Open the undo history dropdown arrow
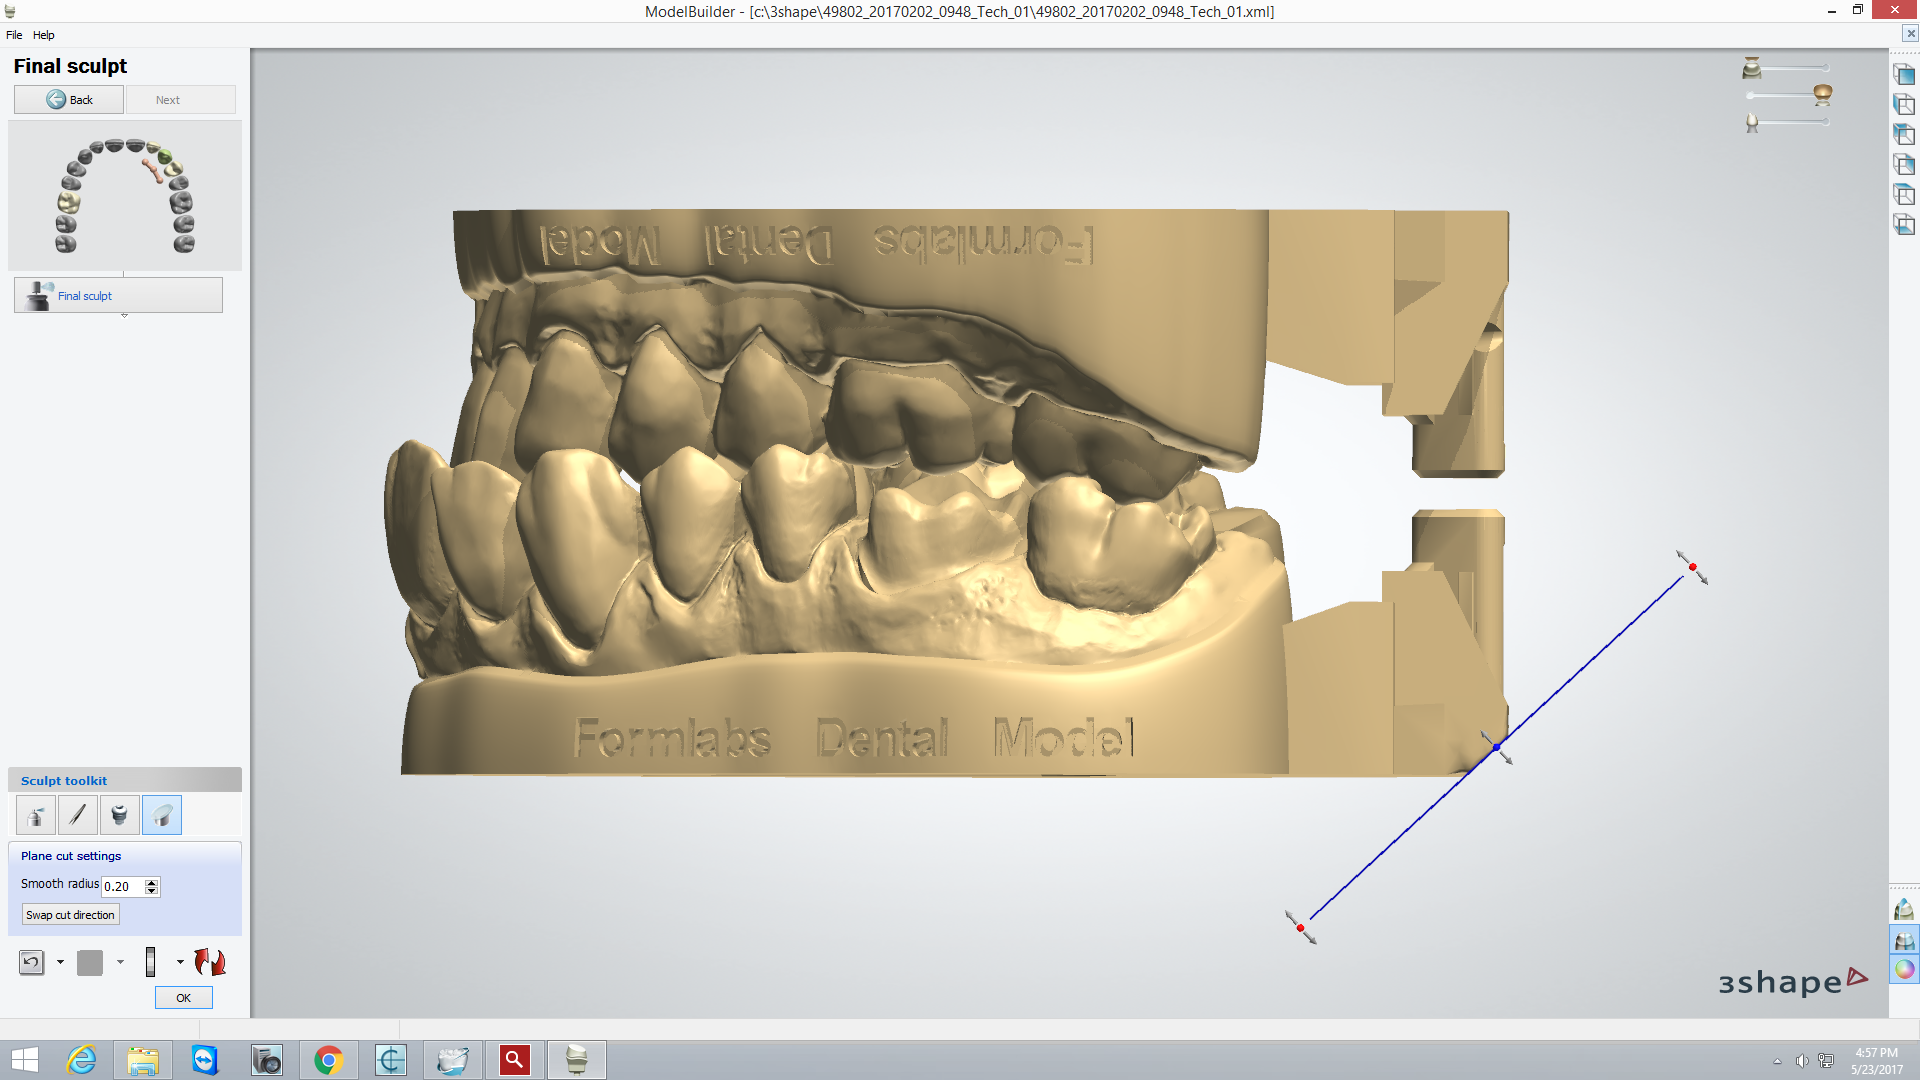The image size is (1920, 1080). tap(60, 962)
